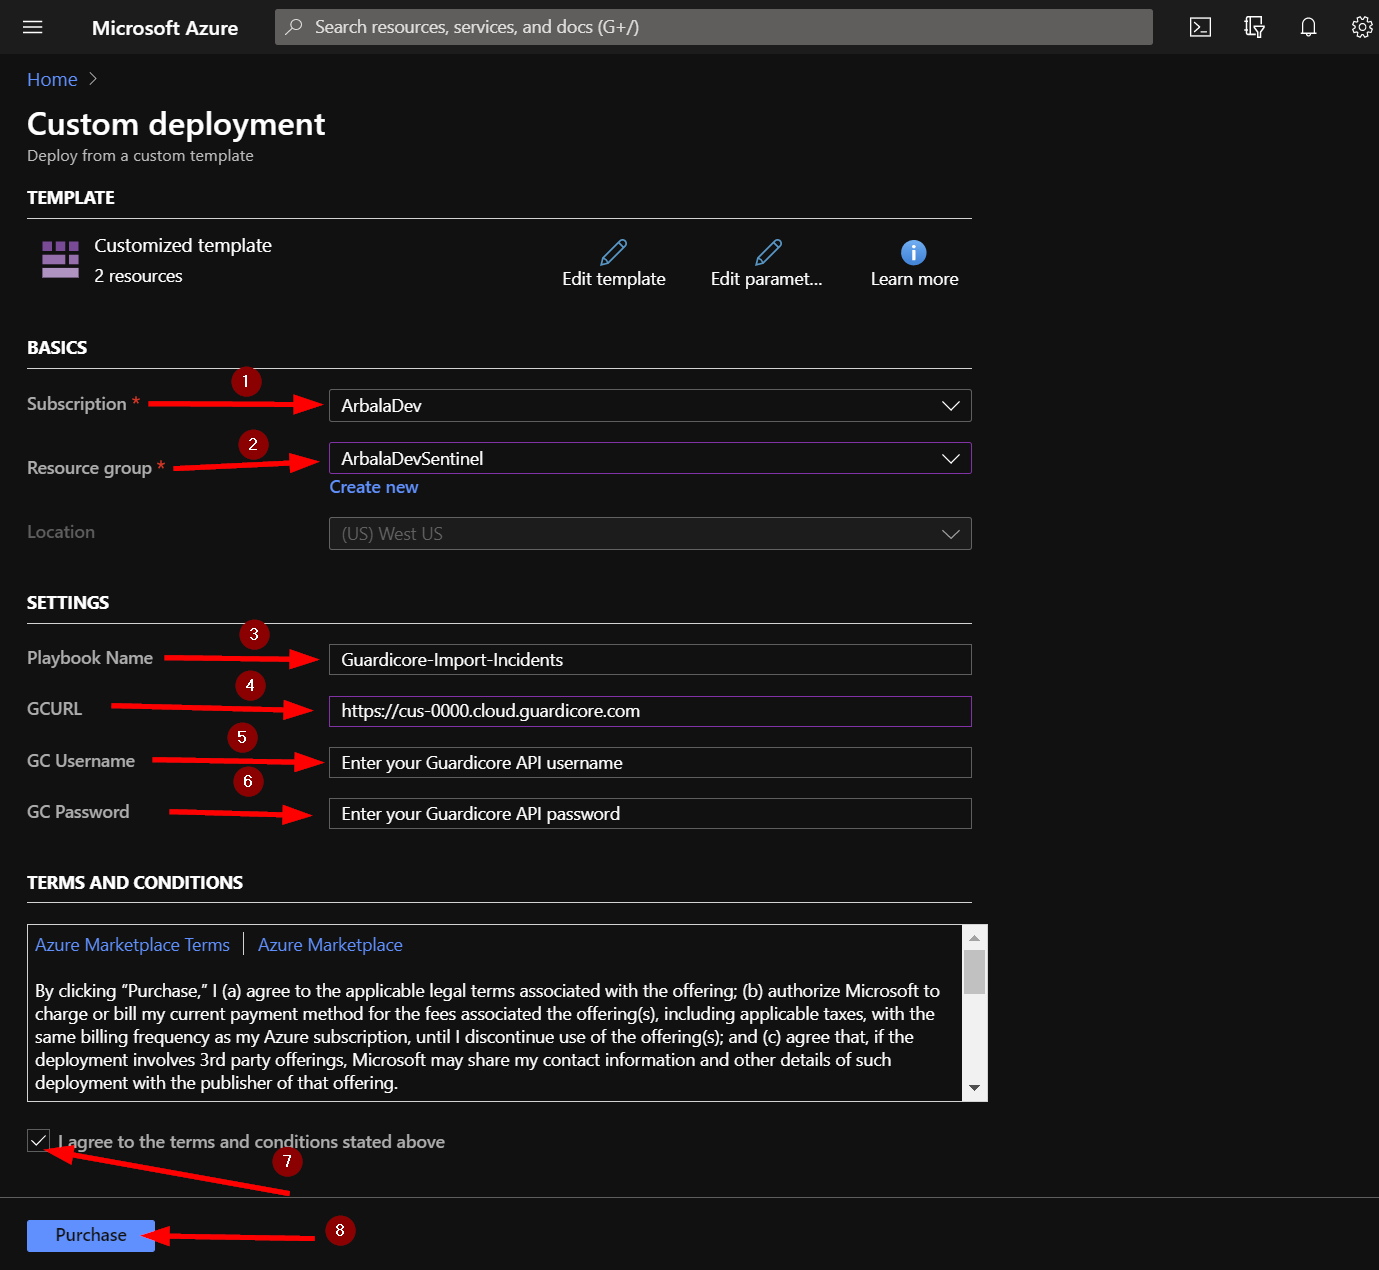This screenshot has width=1379, height=1270.
Task: Click the search magnifier icon
Action: (294, 27)
